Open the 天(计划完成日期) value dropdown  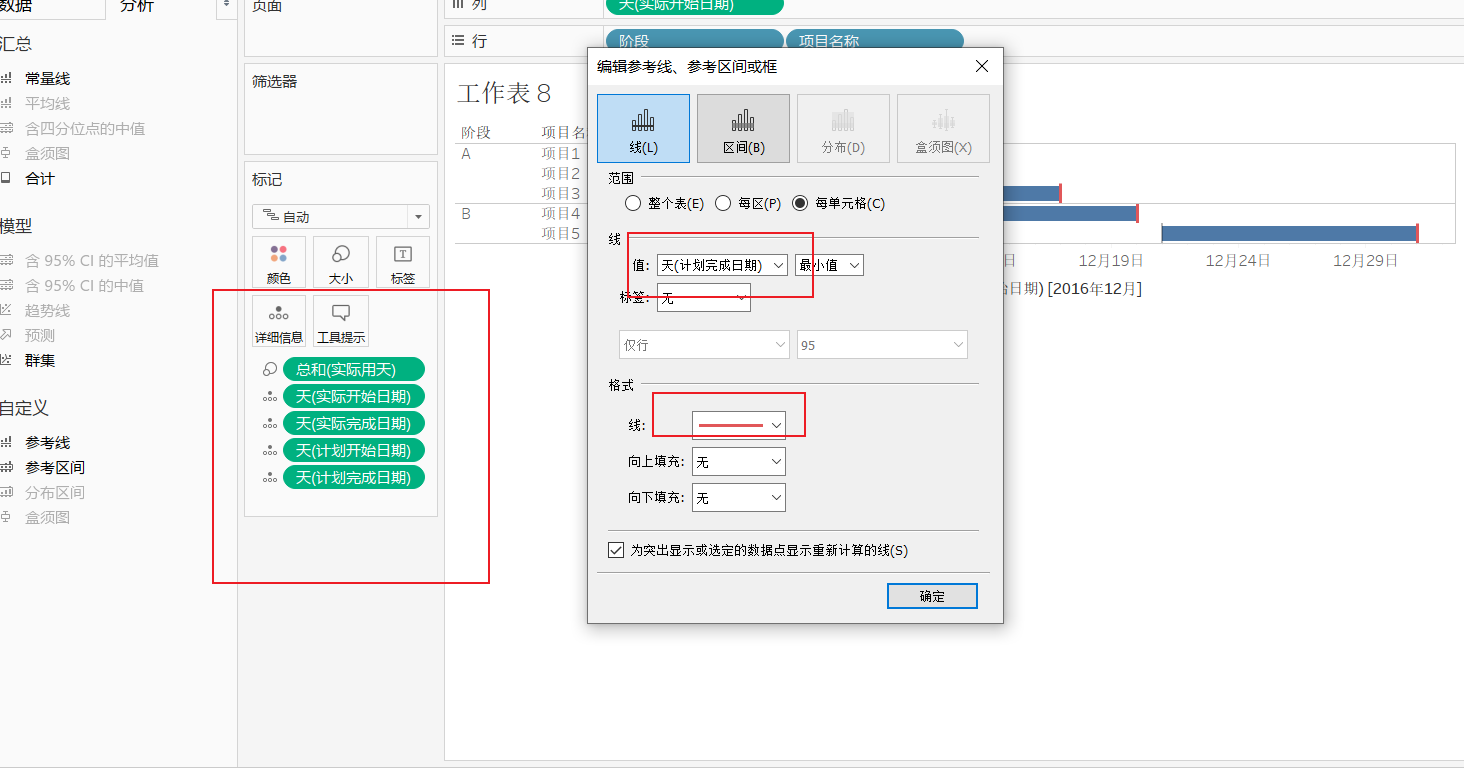point(722,265)
